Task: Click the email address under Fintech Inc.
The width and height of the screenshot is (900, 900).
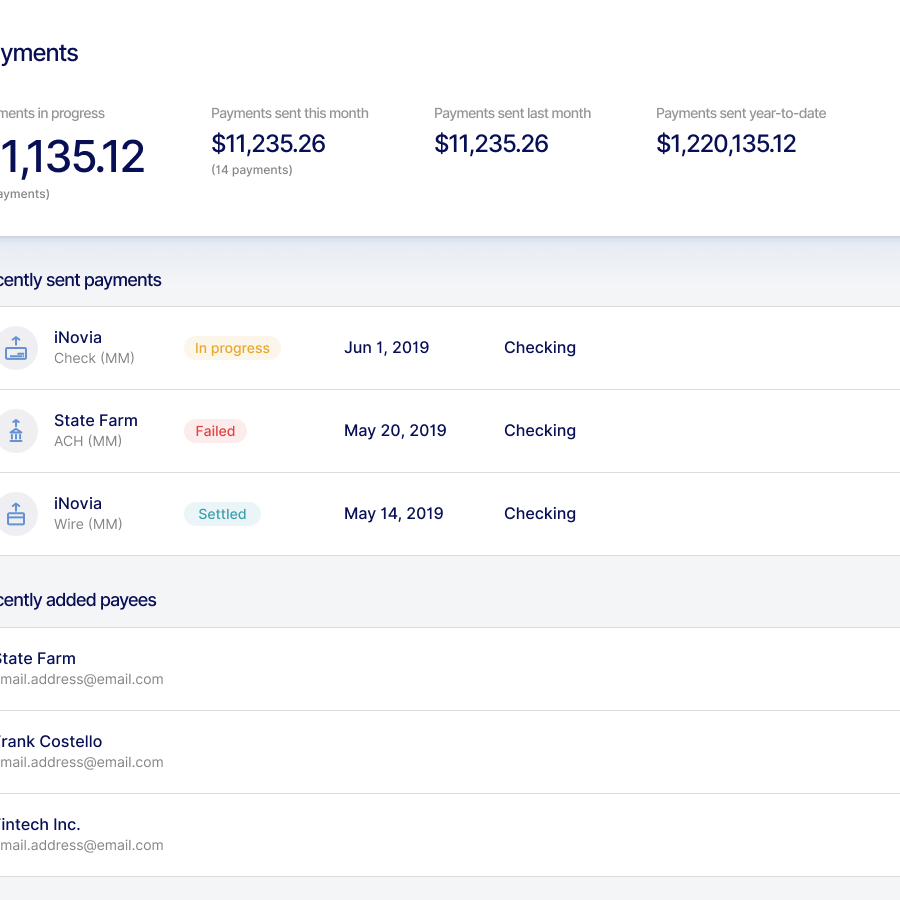Action: (x=82, y=845)
